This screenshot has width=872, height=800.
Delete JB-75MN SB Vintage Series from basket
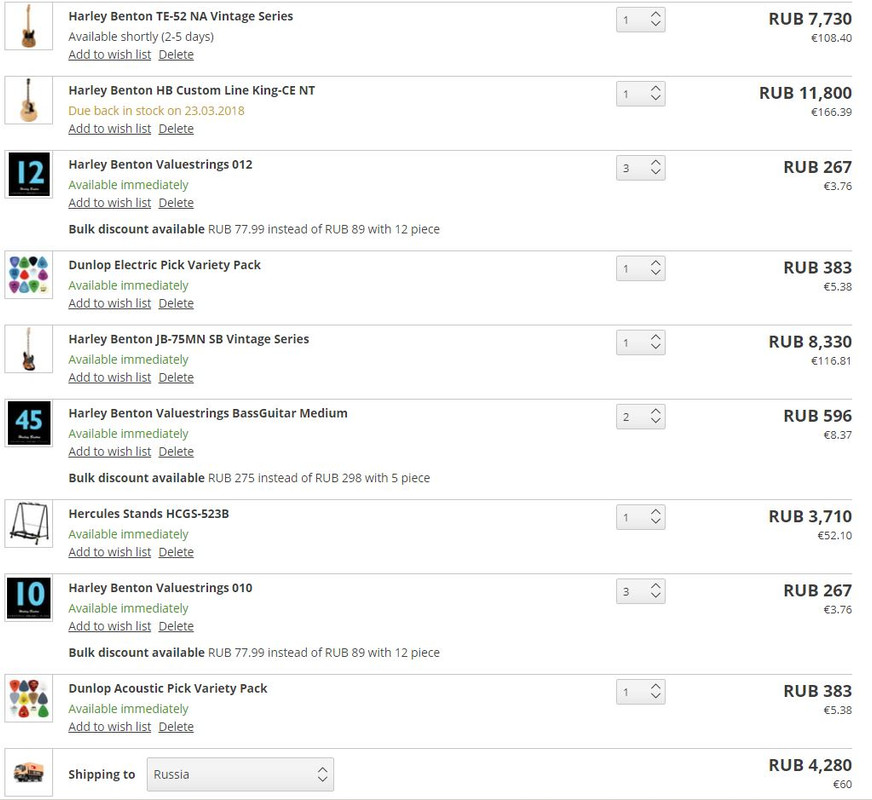(176, 377)
